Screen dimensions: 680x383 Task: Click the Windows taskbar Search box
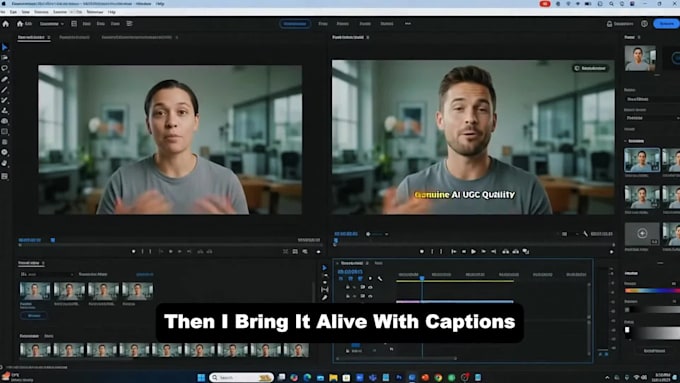pos(241,377)
